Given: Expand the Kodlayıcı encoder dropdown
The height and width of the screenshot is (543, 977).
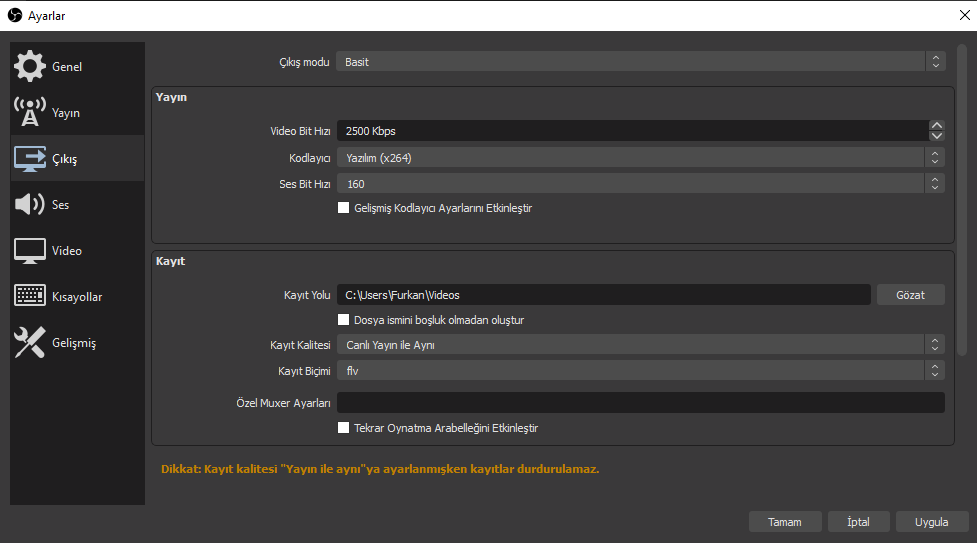Looking at the screenshot, I should tap(640, 158).
